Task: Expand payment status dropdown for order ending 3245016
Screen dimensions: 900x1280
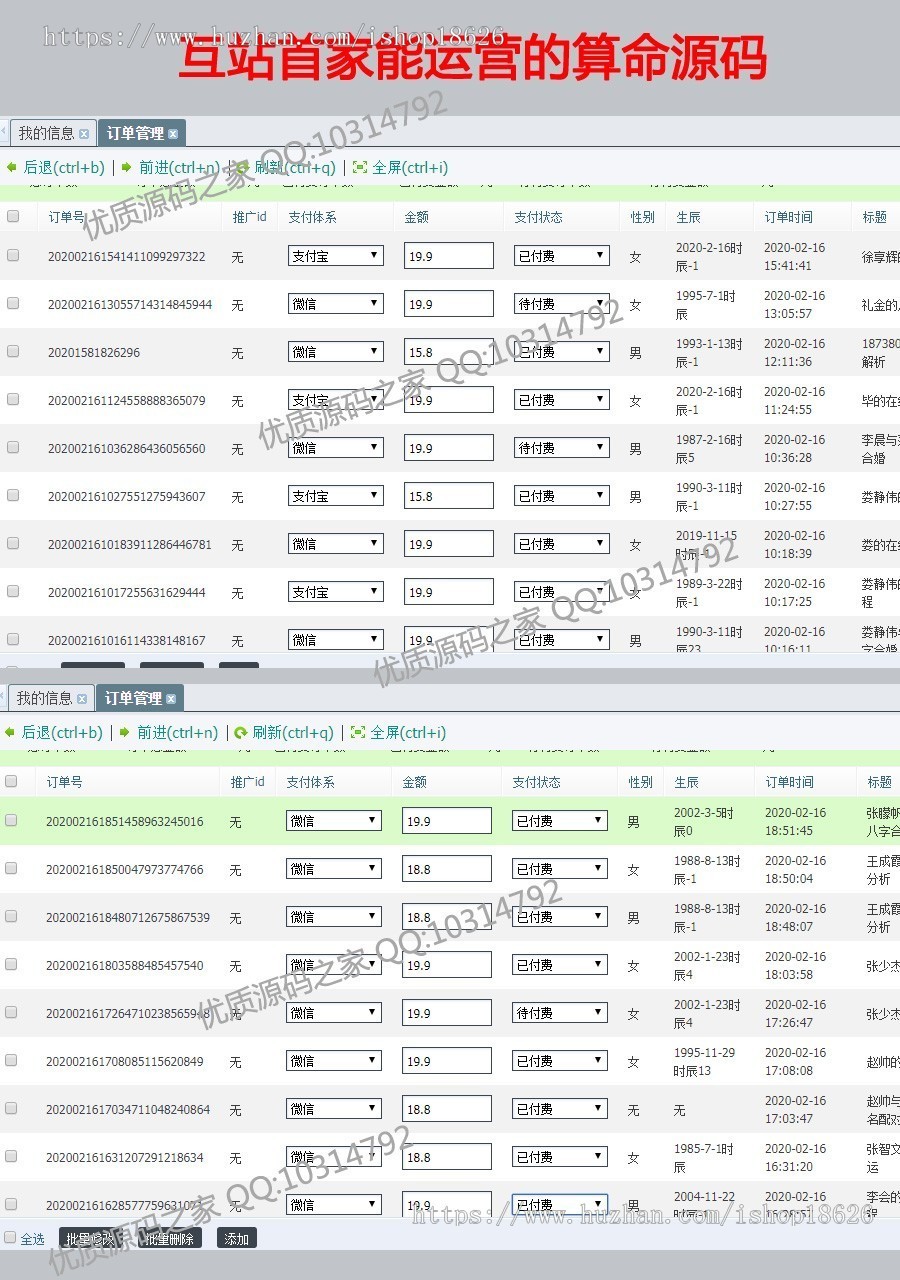Action: tap(559, 821)
